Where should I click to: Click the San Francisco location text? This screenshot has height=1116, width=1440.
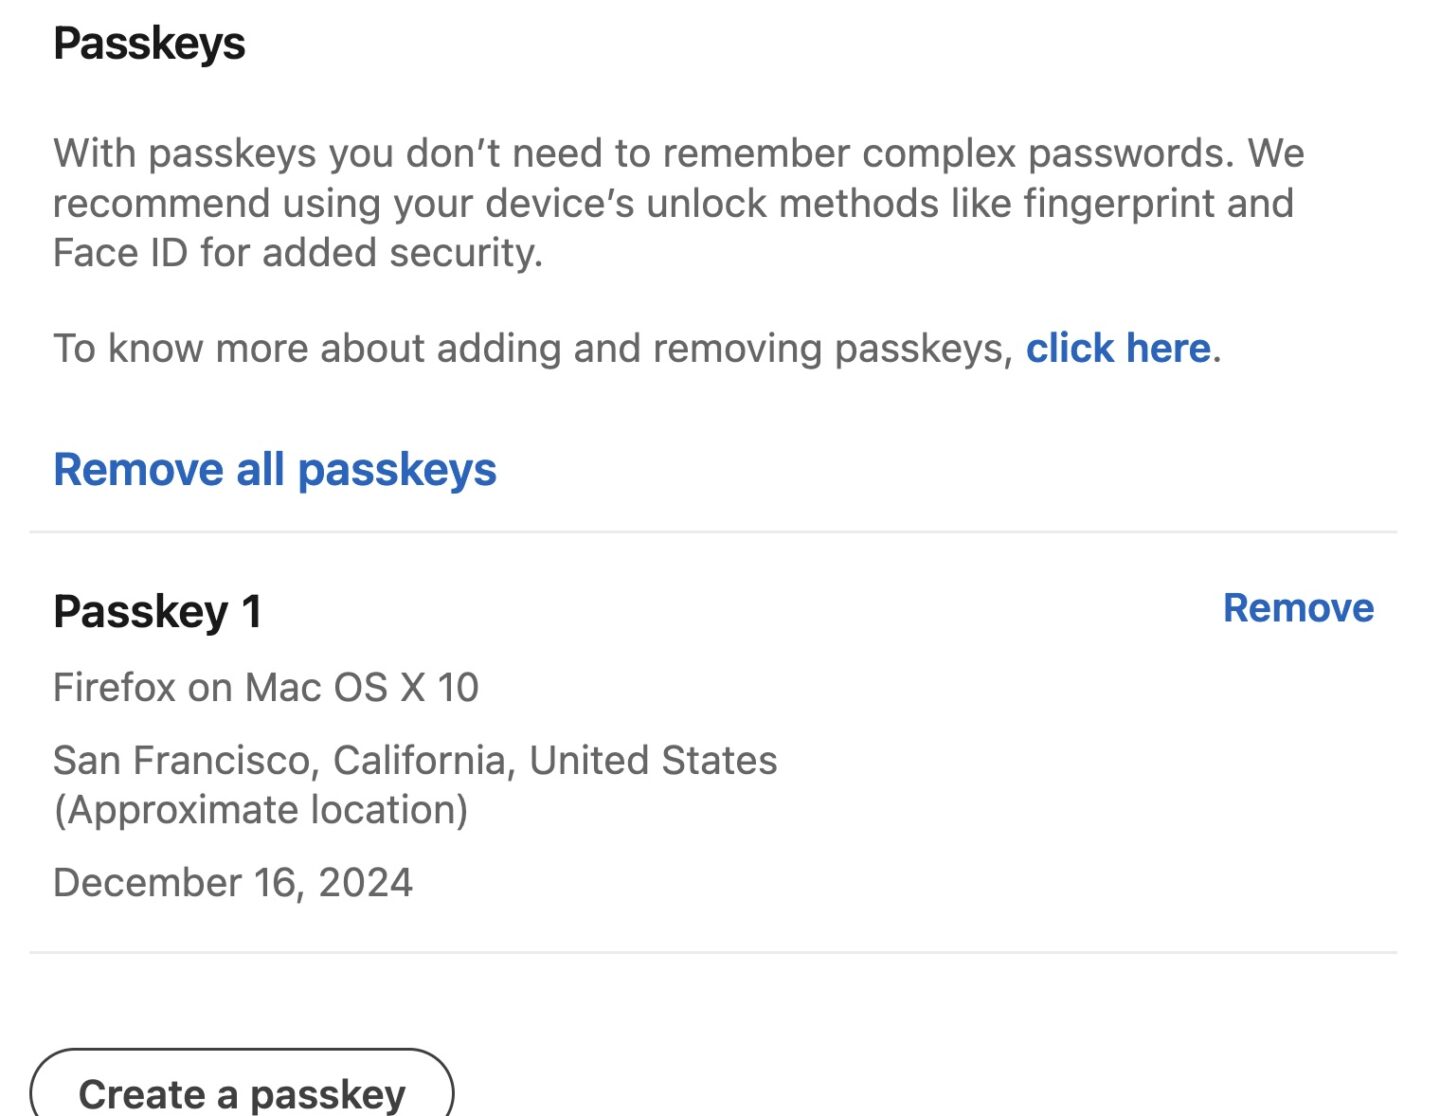(415, 760)
